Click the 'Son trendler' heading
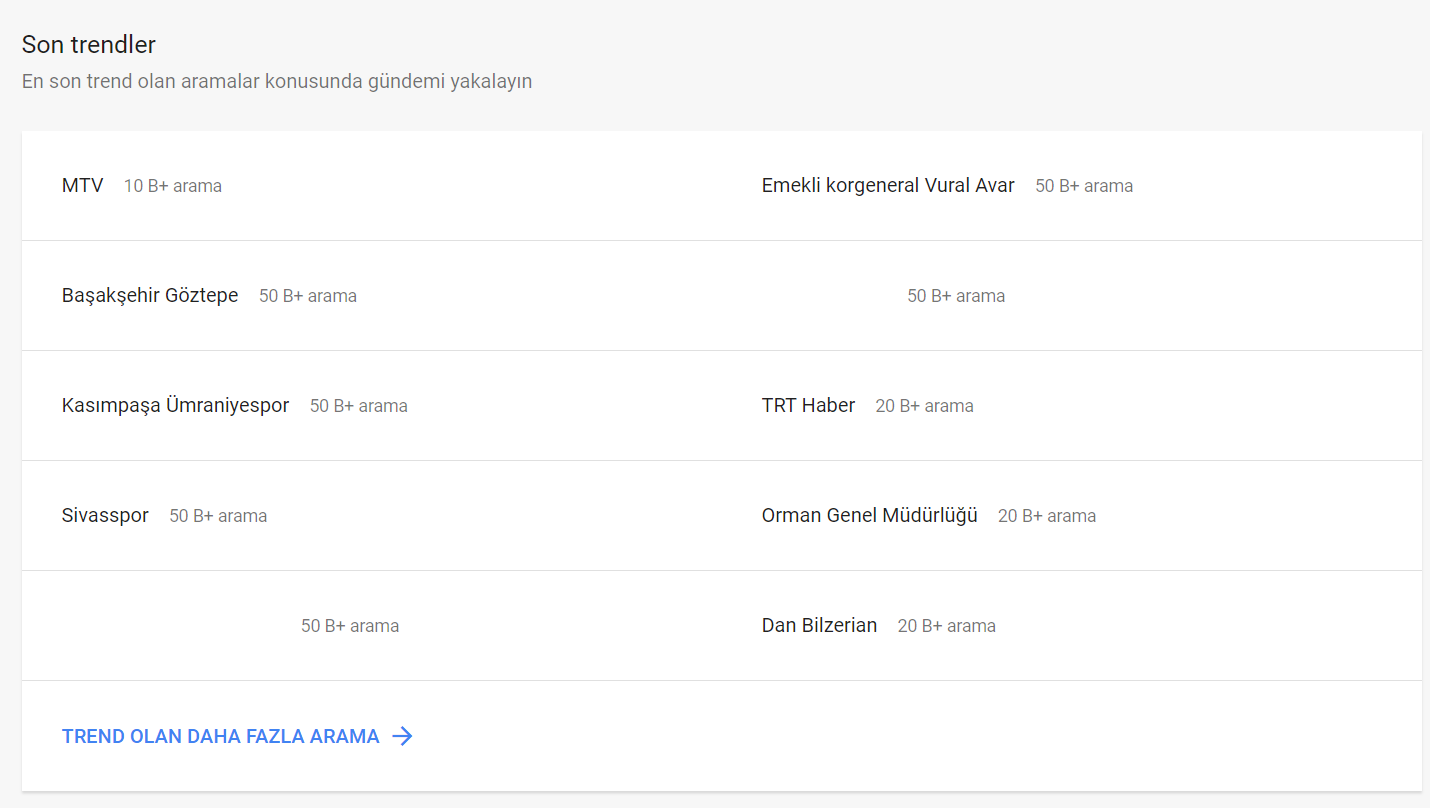Screen dimensions: 1430x808 coord(89,45)
